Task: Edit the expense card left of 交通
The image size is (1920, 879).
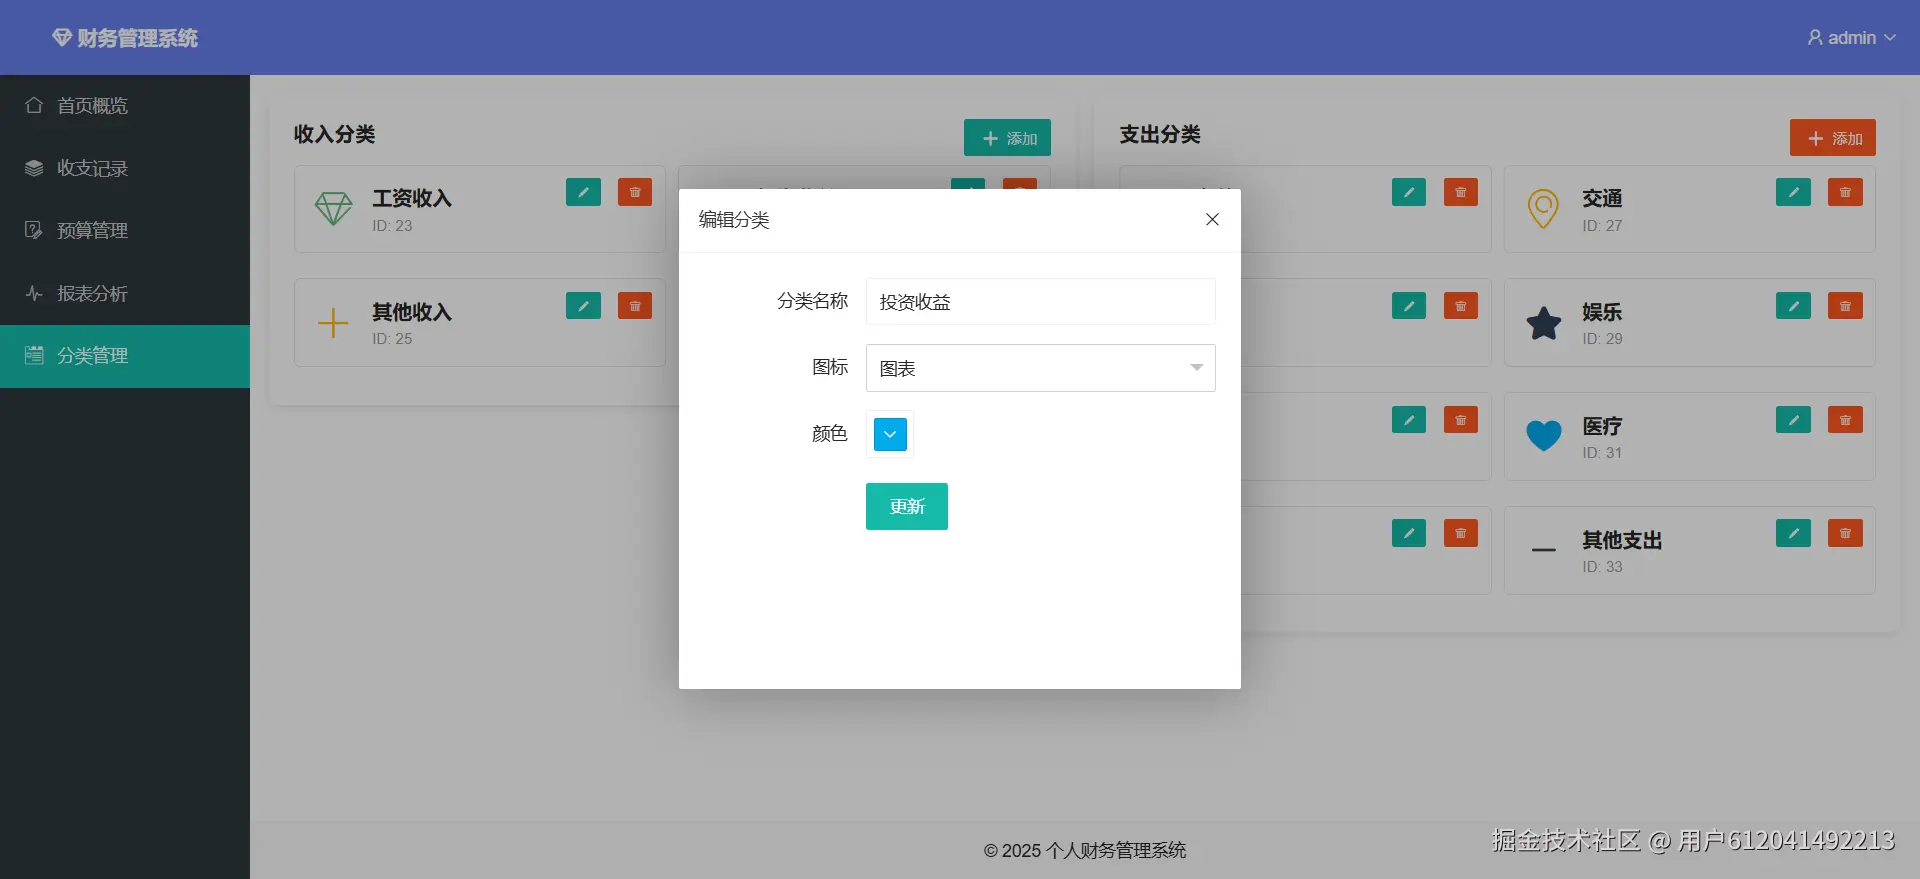Action: [1409, 192]
